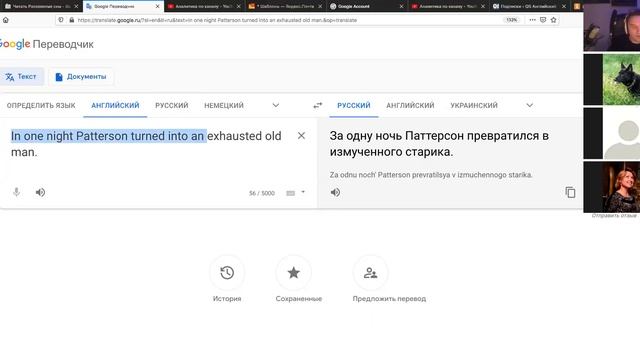Click the Google Переводчик logo
Viewport: 640px width, 360px height.
(46, 44)
